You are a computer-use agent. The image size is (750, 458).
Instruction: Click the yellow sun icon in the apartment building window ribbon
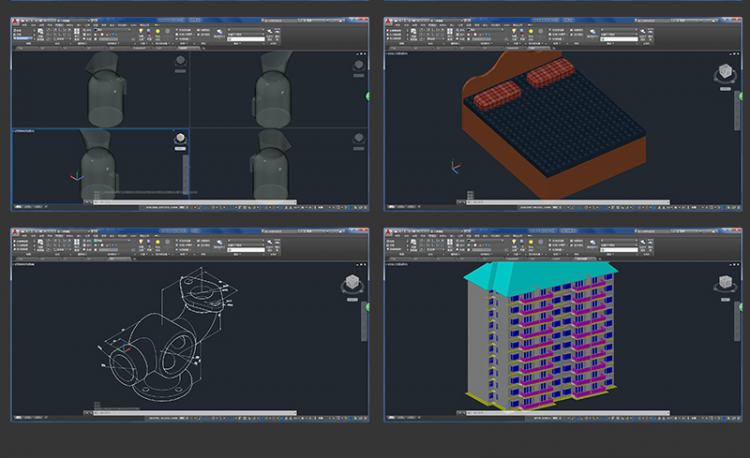click(531, 241)
